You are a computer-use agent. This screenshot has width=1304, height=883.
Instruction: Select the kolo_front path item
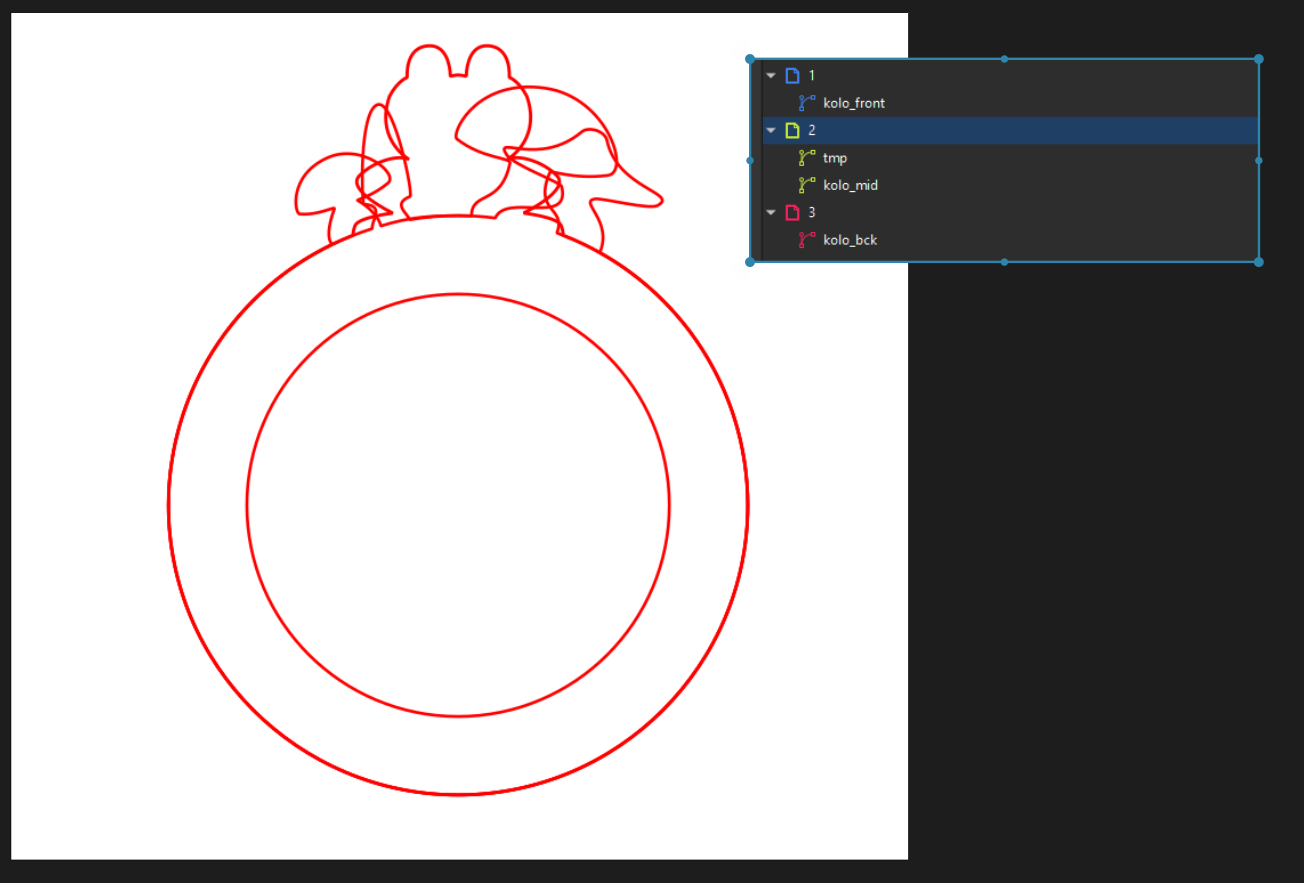tap(854, 103)
